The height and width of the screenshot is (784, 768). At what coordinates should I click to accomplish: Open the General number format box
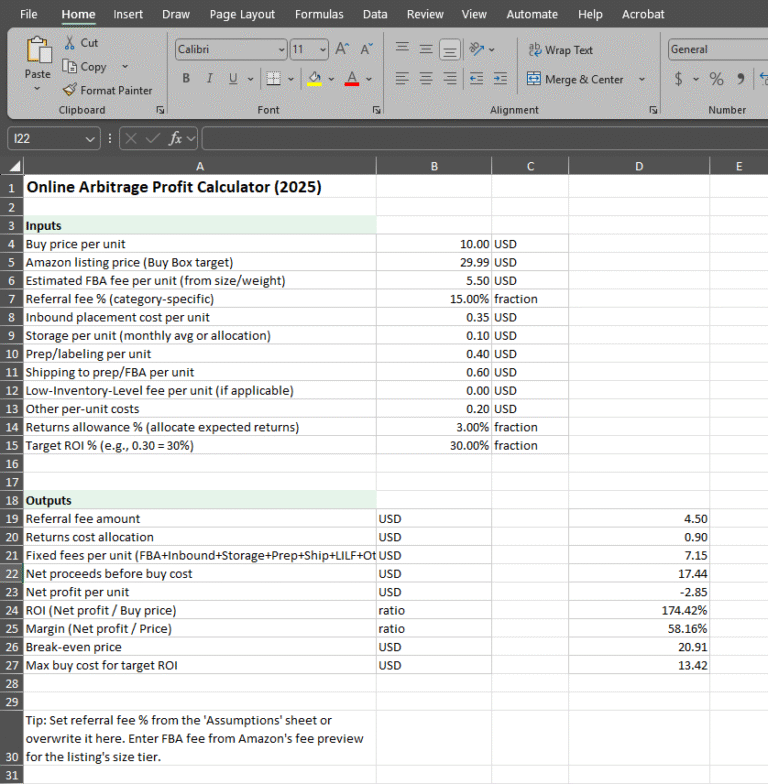tap(718, 50)
